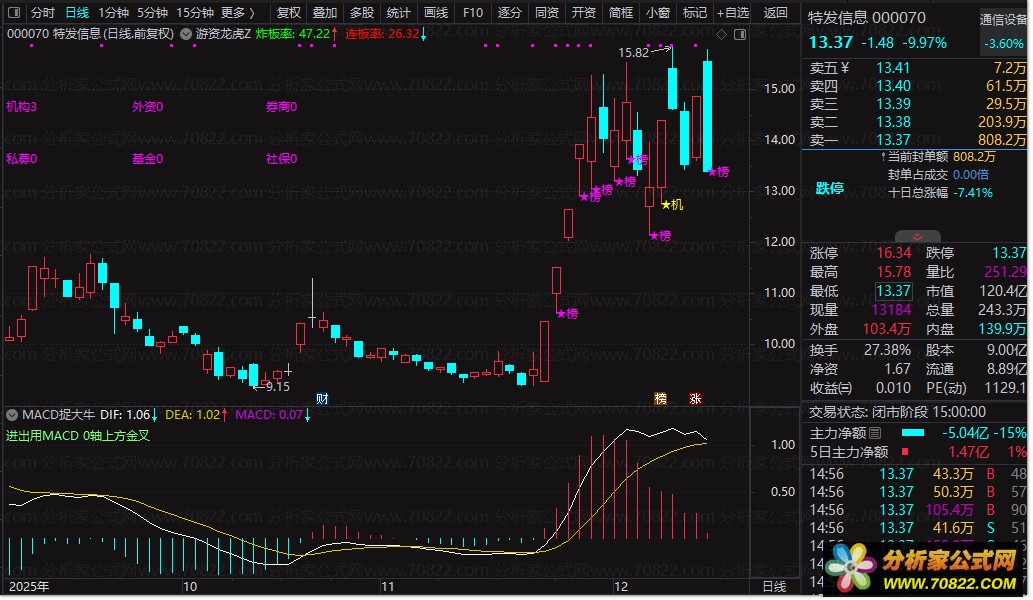Open the 复权 adjustment option
Image resolution: width=1033 pixels, height=600 pixels.
point(289,13)
